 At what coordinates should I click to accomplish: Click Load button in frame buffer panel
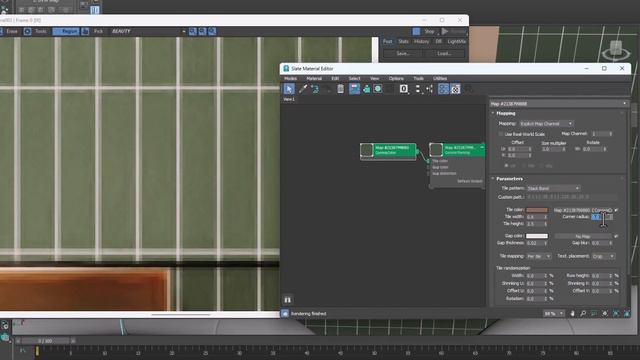click(x=444, y=53)
